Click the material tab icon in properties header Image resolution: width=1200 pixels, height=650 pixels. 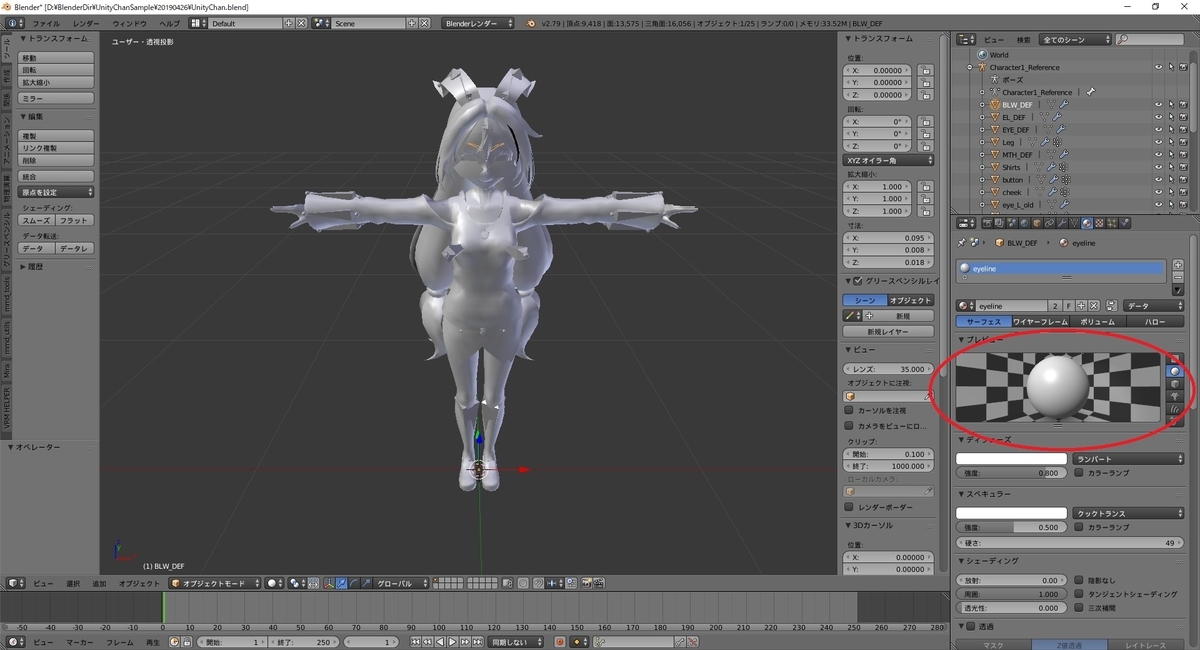pyautogui.click(x=1087, y=223)
